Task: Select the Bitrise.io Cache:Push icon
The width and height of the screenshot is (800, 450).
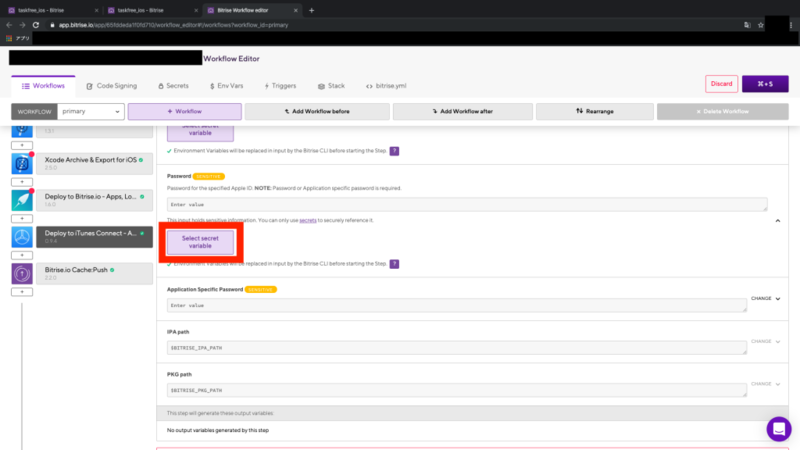Action: tap(22, 274)
